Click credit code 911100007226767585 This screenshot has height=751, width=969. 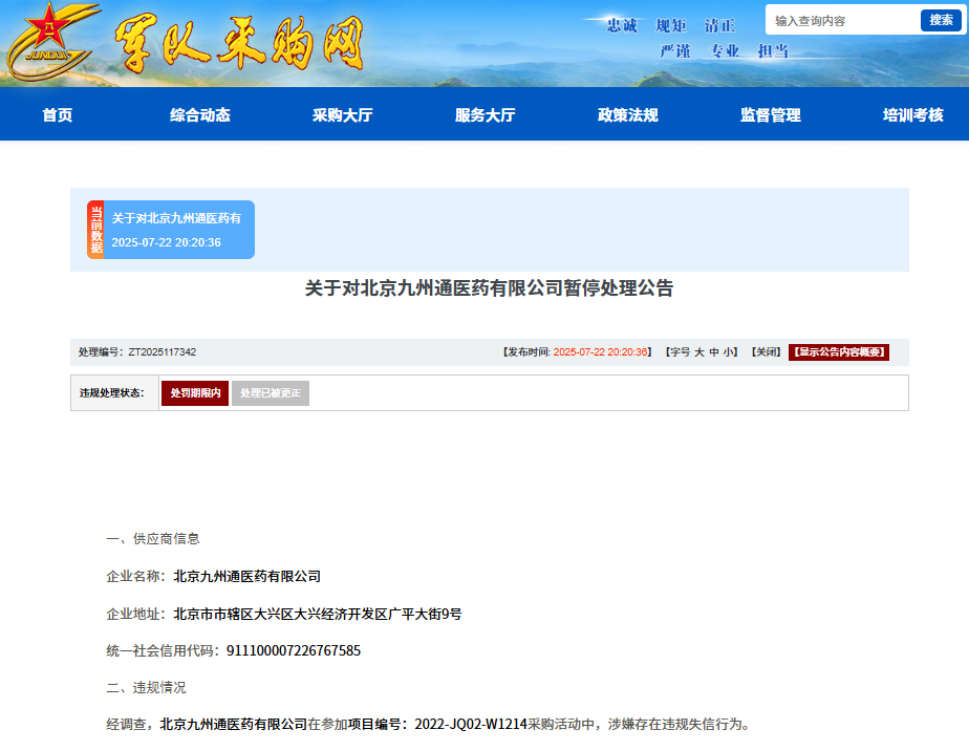tap(294, 651)
